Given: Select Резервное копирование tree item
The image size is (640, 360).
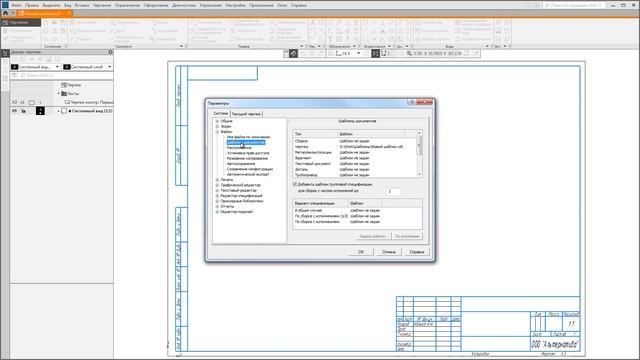Looking at the screenshot, I should click(x=247, y=158).
